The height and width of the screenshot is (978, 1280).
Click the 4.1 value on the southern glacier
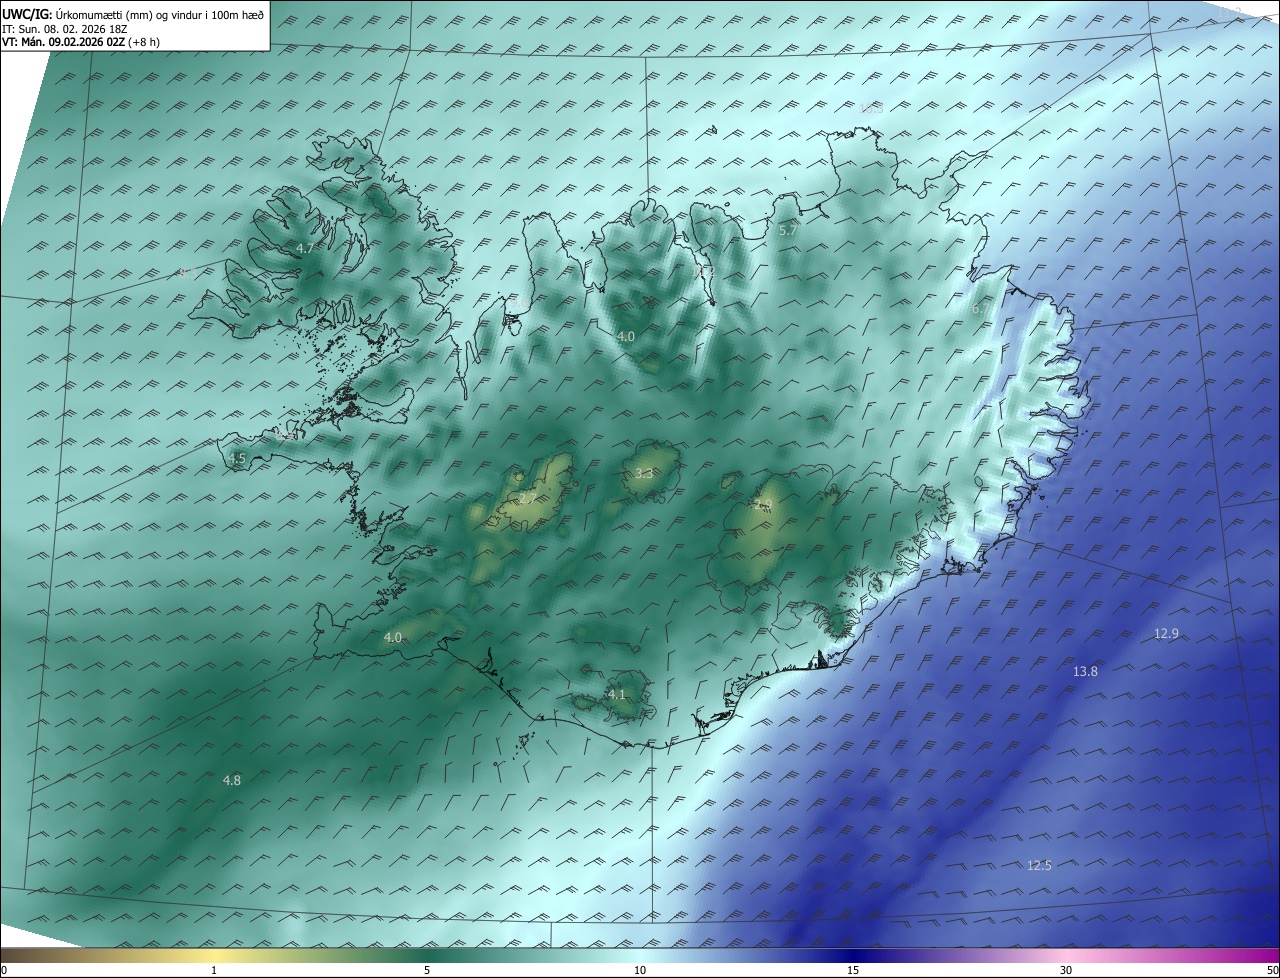(x=616, y=694)
